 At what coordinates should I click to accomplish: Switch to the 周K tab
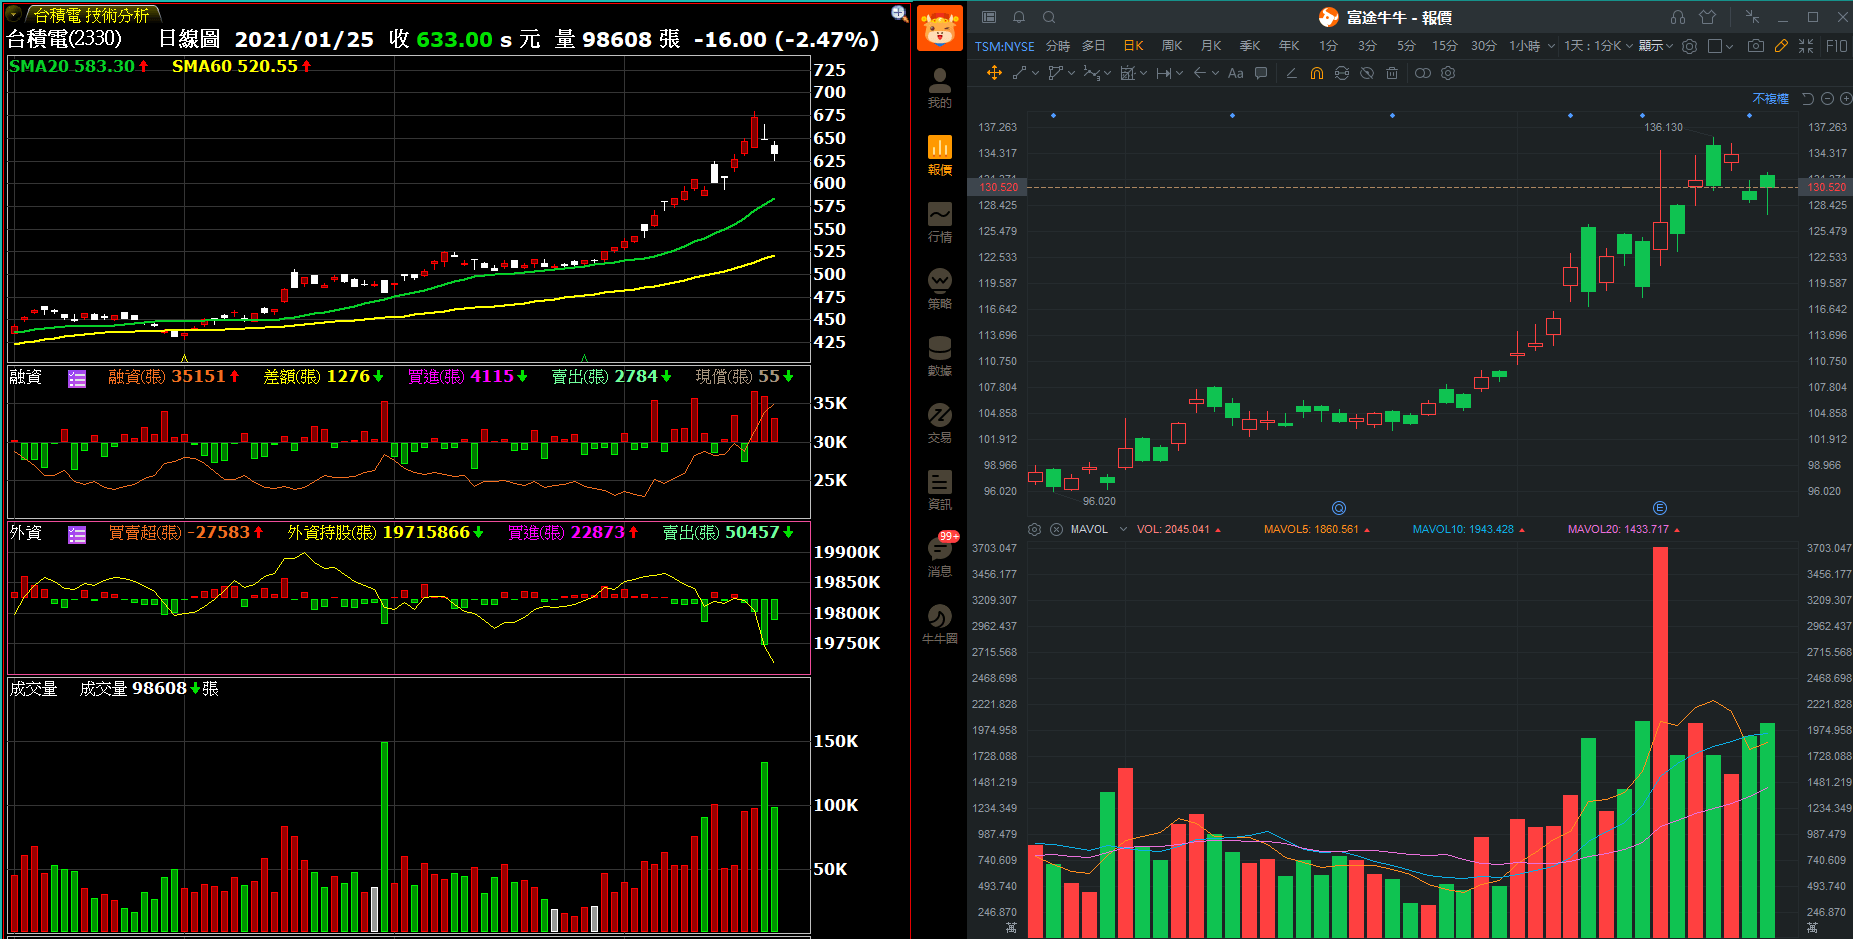[1172, 46]
